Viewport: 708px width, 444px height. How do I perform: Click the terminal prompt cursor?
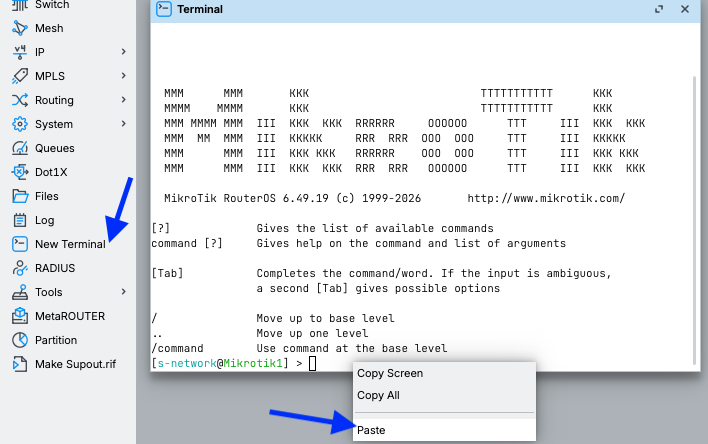coord(312,363)
